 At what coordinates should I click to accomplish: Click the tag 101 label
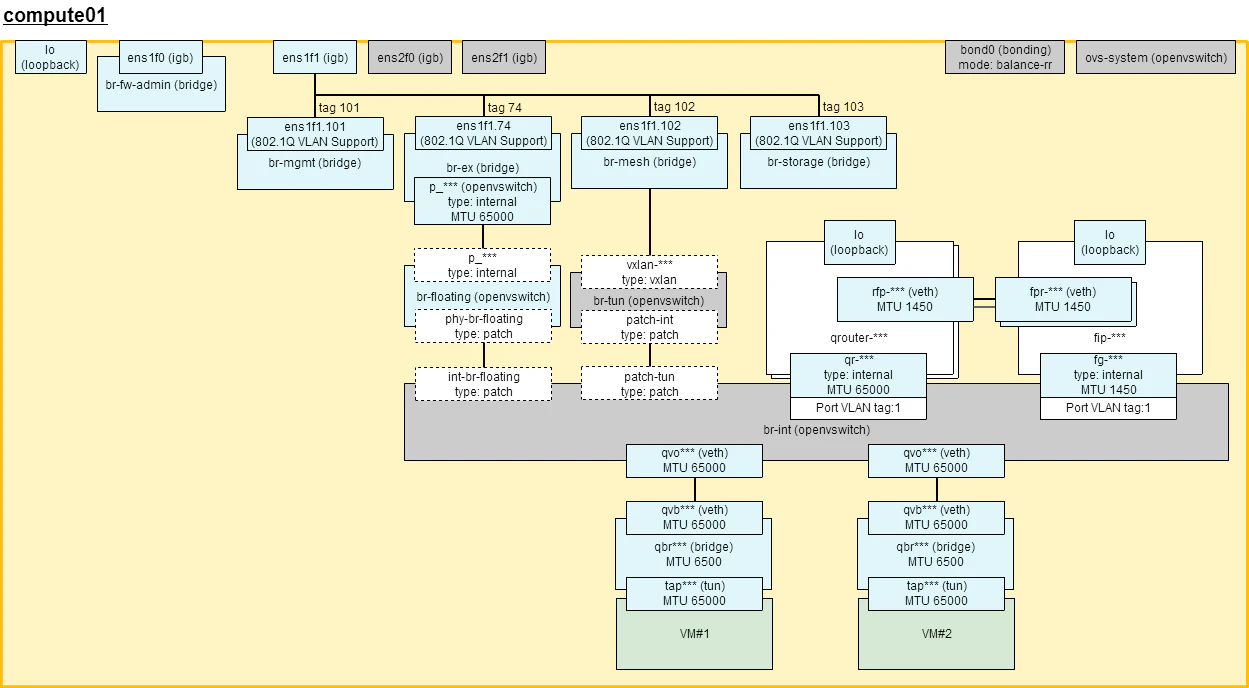tap(339, 107)
